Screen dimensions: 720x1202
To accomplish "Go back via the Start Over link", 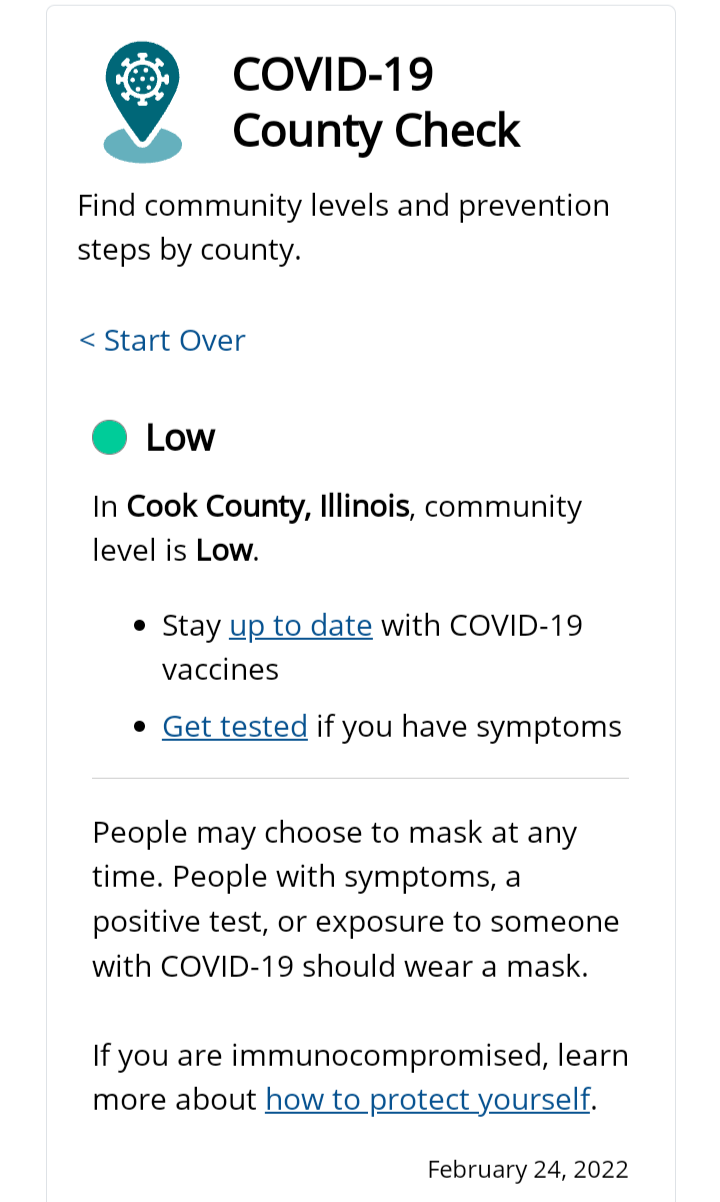I will pyautogui.click(x=162, y=340).
